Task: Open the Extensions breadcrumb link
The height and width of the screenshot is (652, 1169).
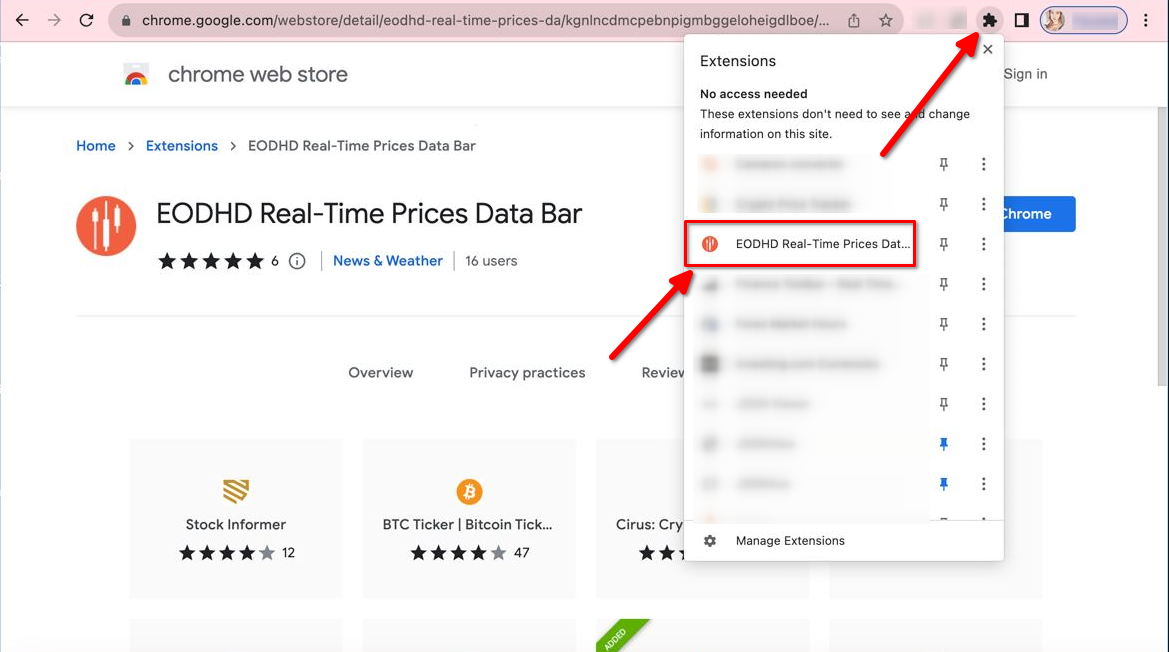Action: coord(182,146)
